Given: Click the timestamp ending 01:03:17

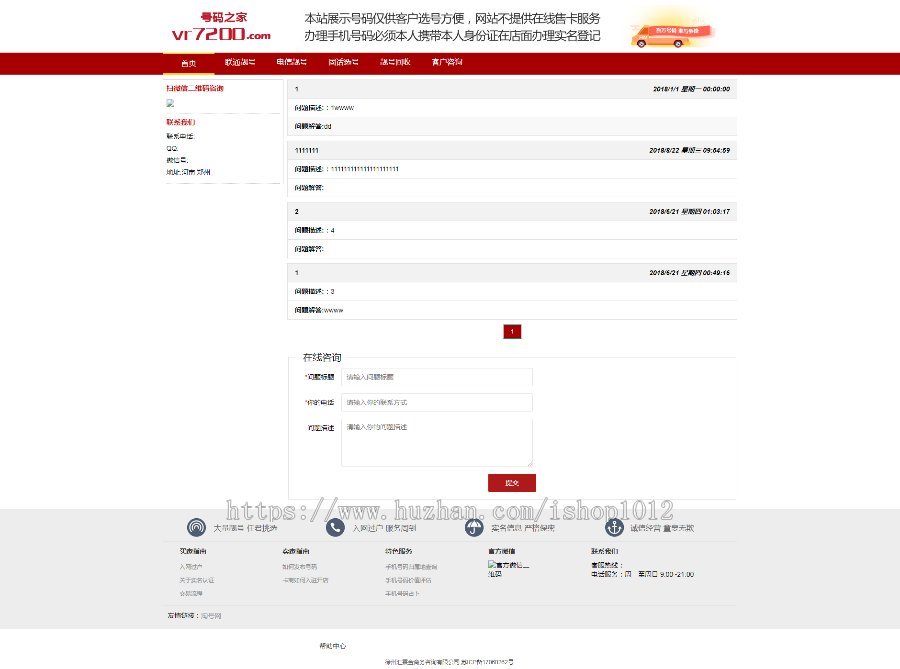Looking at the screenshot, I should 689,212.
